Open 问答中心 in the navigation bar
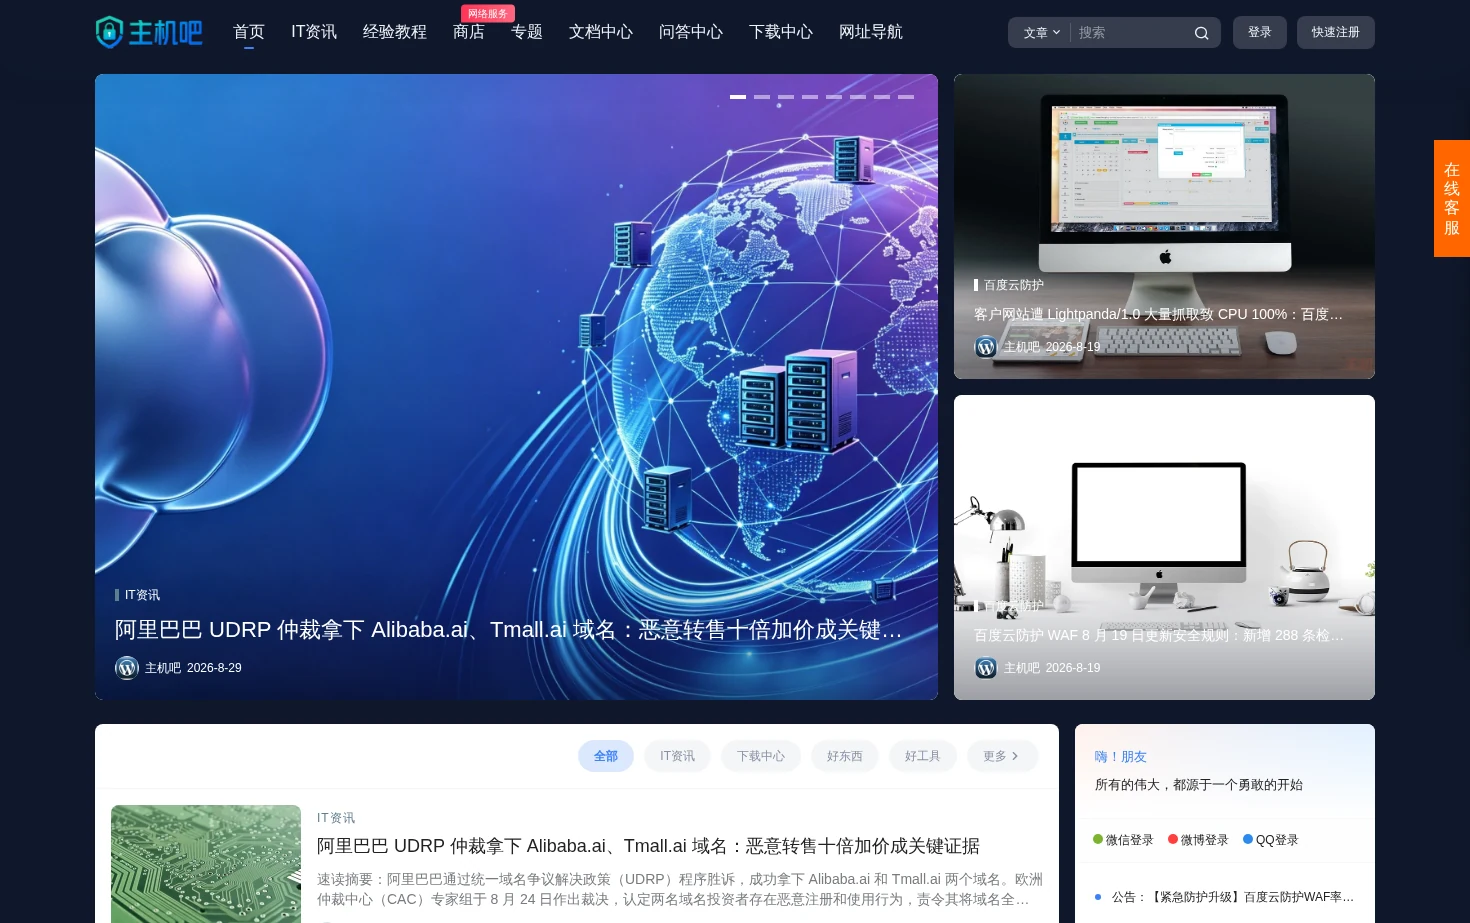 (691, 32)
